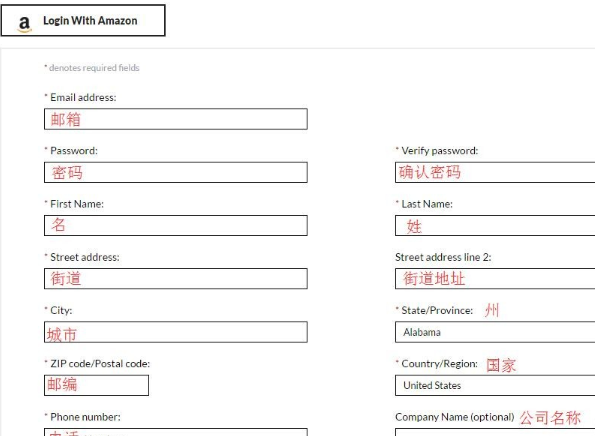The image size is (595, 436).
Task: Select the 'Company Name (optional)' label
Action: [x=455, y=417]
